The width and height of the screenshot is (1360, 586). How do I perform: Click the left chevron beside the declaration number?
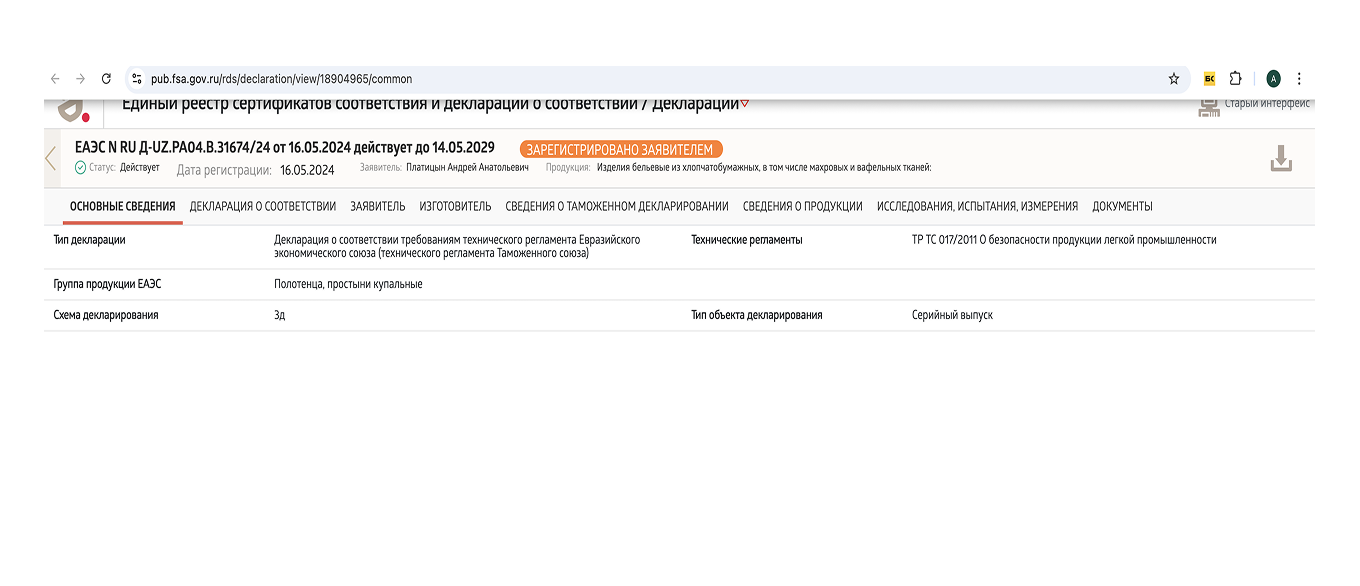coord(50,158)
